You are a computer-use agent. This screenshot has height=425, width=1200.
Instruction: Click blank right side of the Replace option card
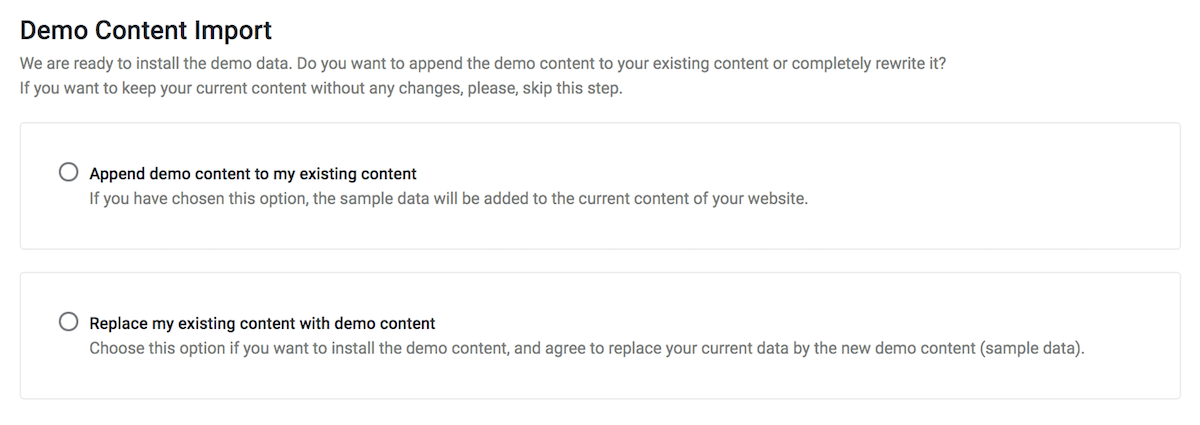[x=1000, y=310]
